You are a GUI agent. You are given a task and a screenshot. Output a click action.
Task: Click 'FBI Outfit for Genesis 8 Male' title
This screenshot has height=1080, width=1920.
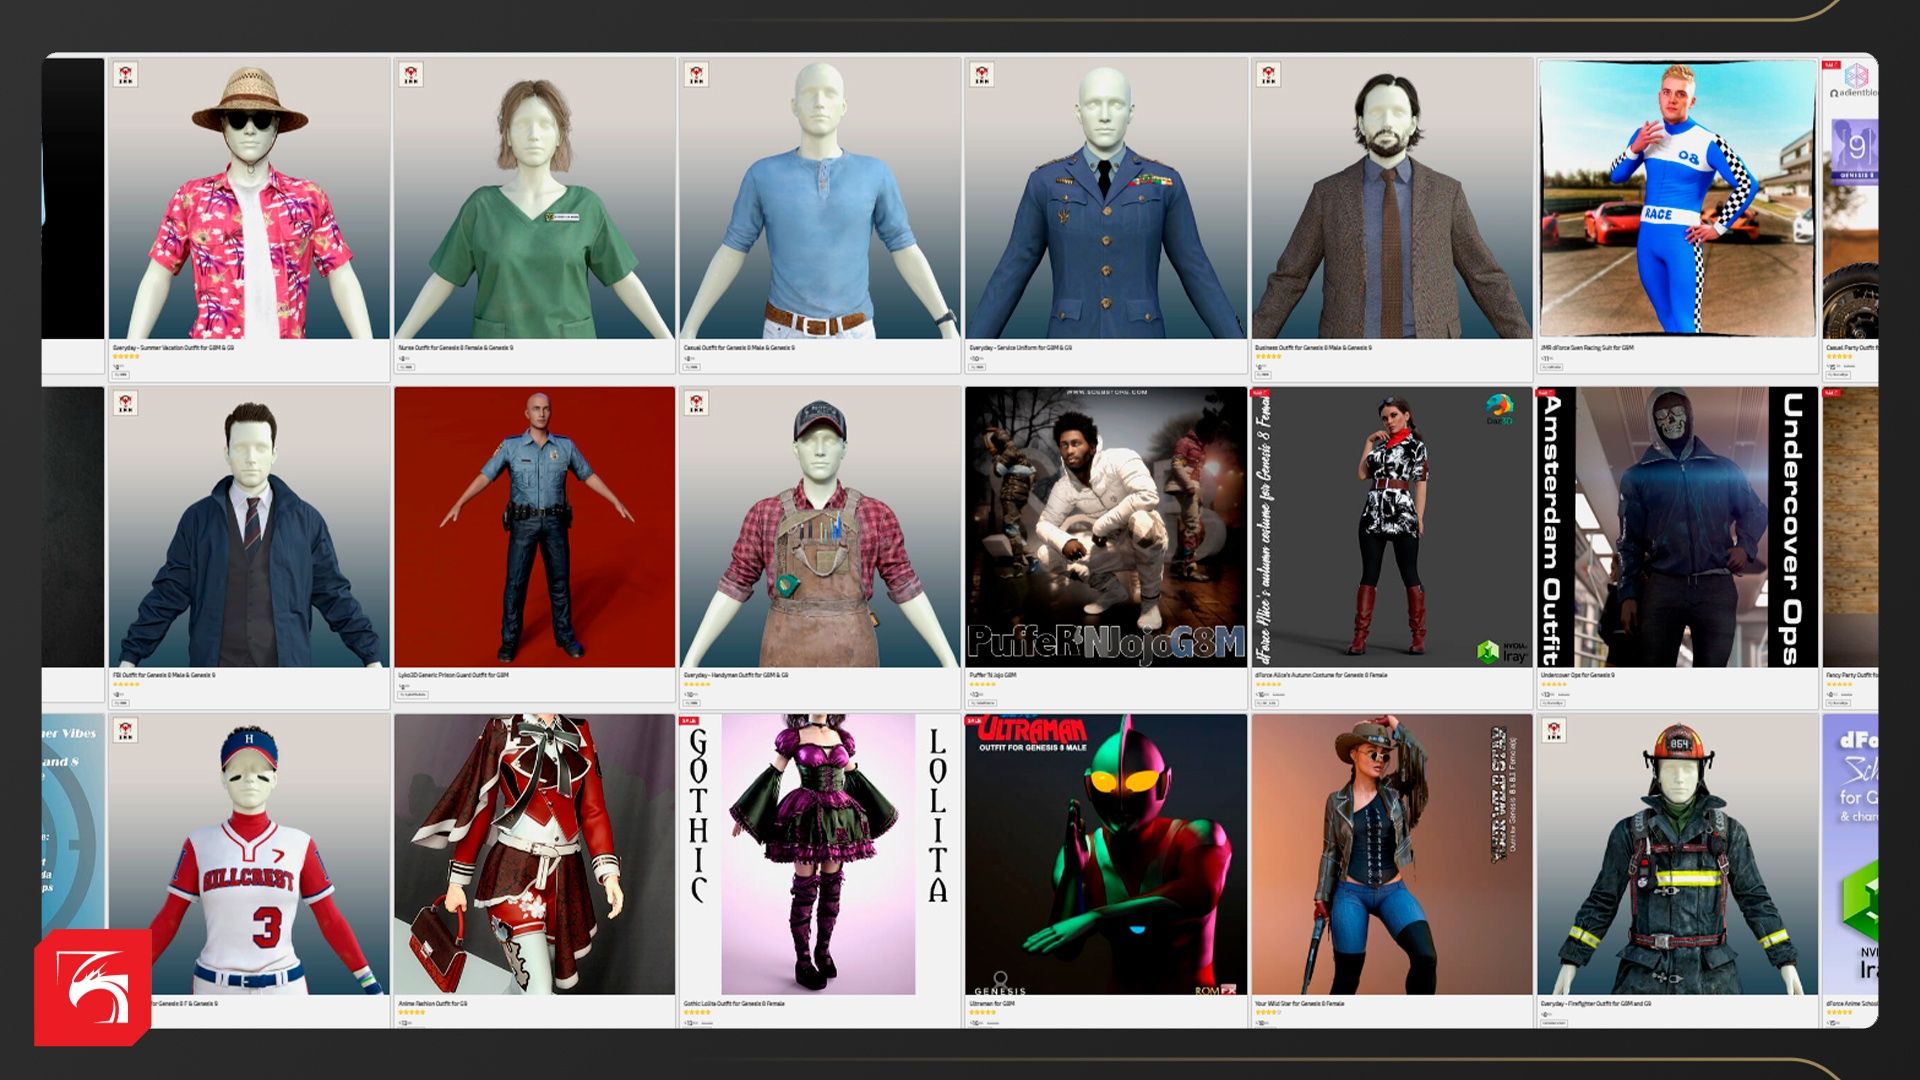tap(164, 675)
